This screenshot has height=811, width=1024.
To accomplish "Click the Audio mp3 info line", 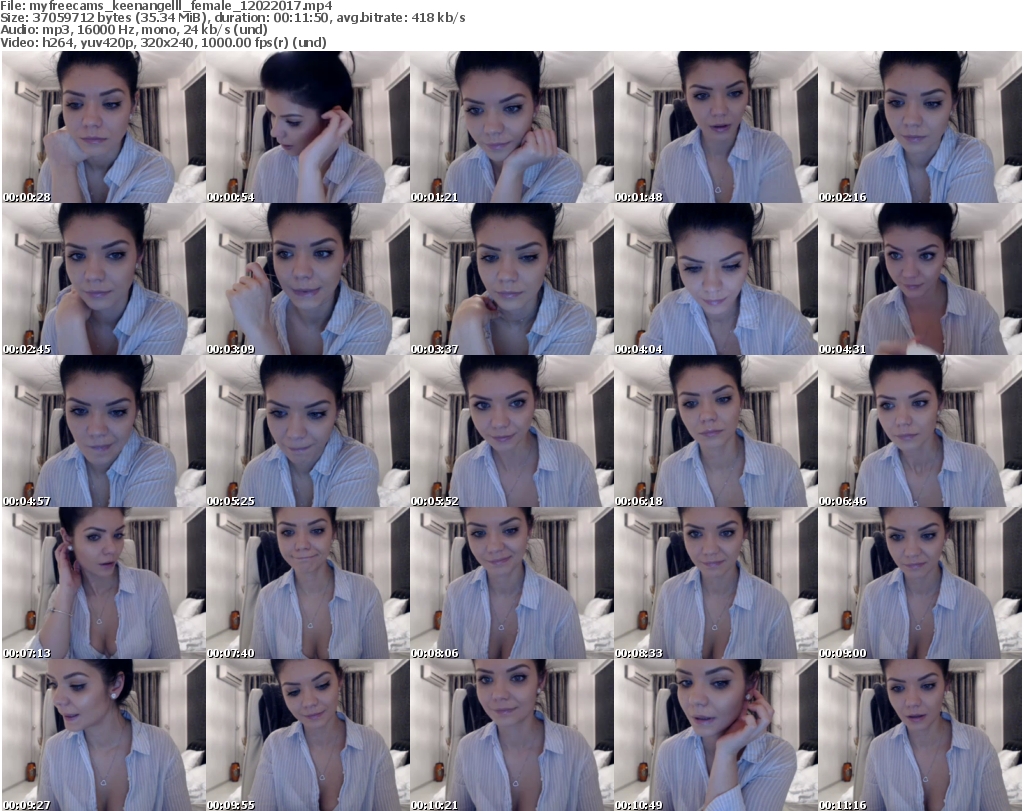I will (x=134, y=30).
